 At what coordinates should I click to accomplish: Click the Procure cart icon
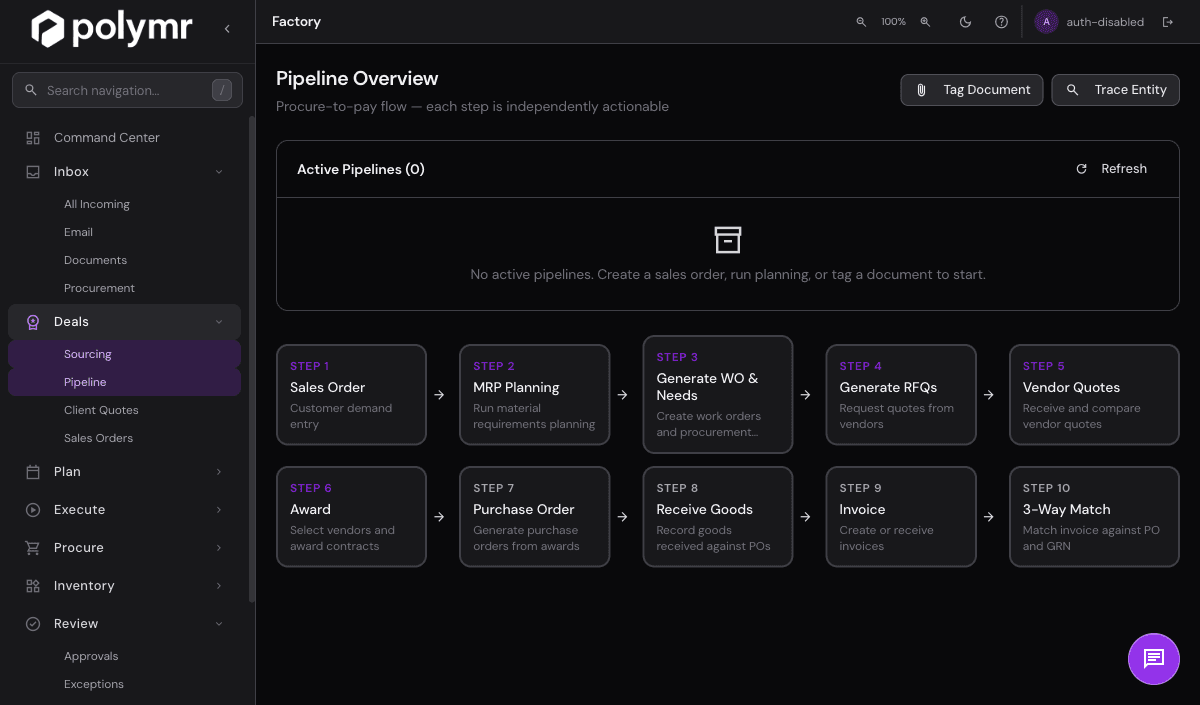click(x=33, y=548)
